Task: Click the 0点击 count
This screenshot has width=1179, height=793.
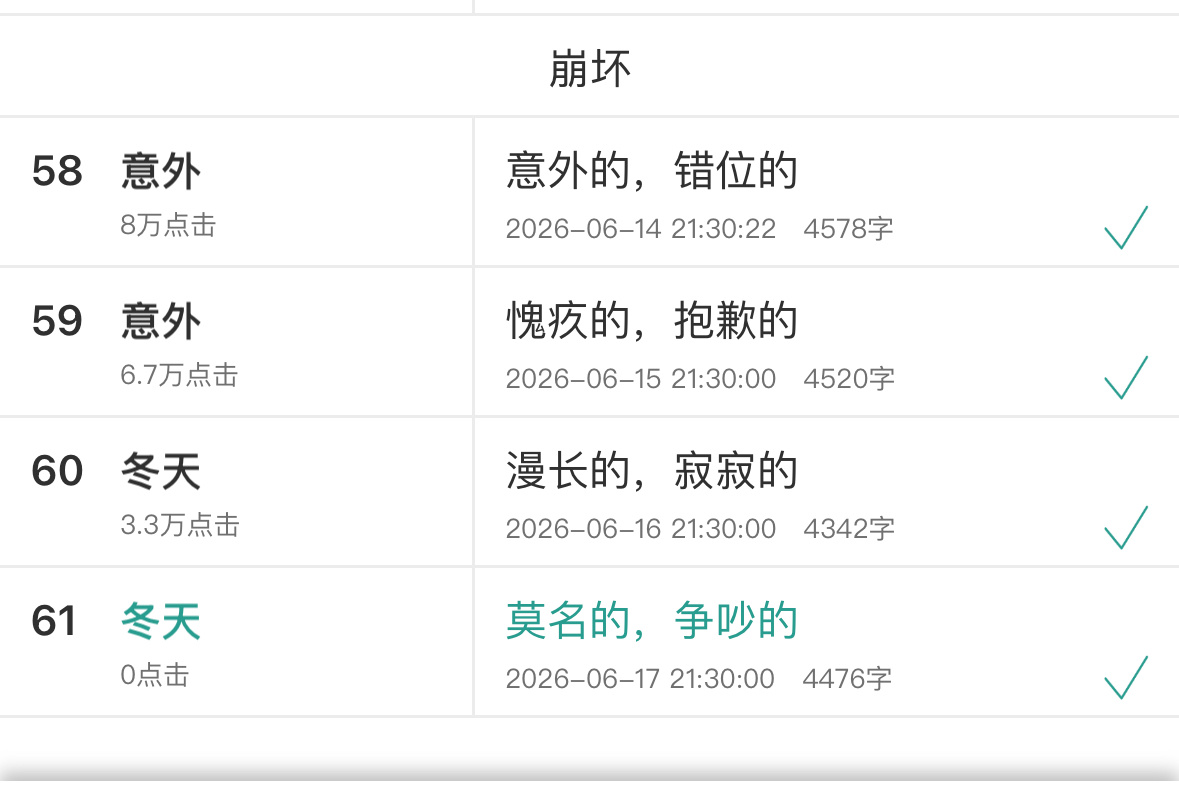Action: [154, 675]
